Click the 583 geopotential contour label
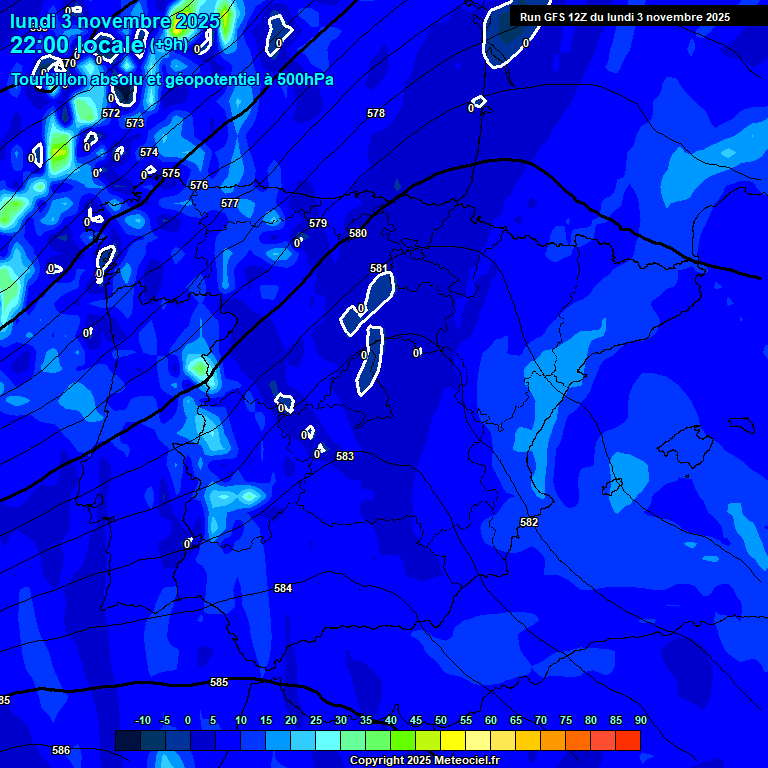 pos(345,456)
